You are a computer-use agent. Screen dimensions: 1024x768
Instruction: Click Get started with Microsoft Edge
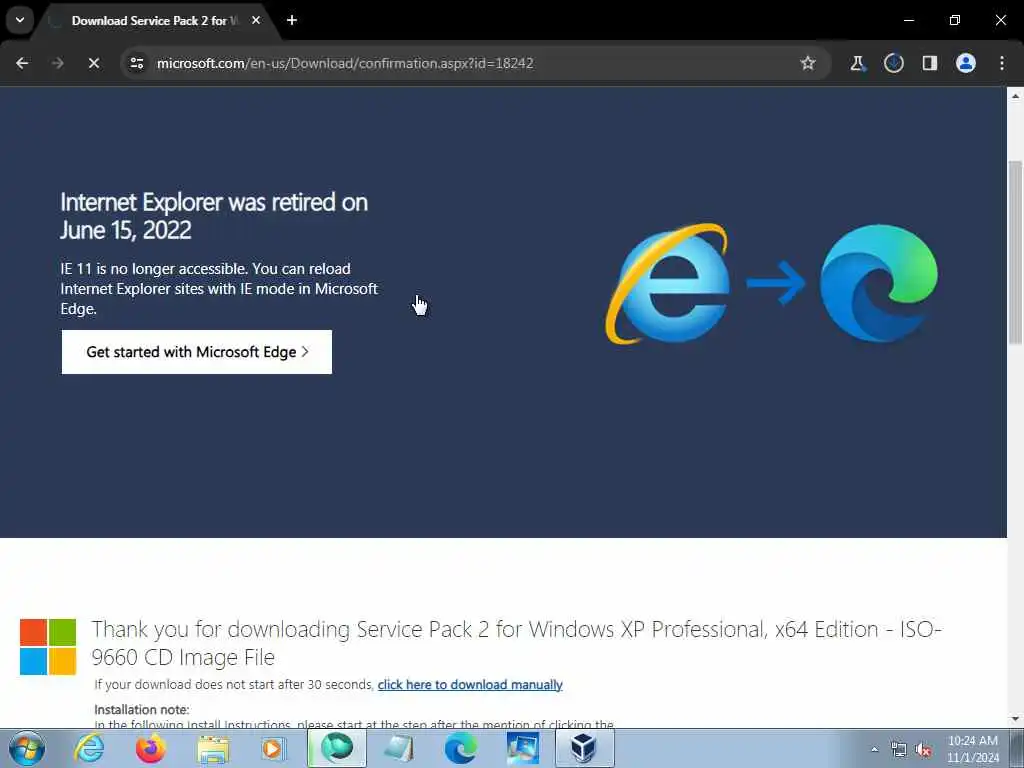(x=197, y=352)
